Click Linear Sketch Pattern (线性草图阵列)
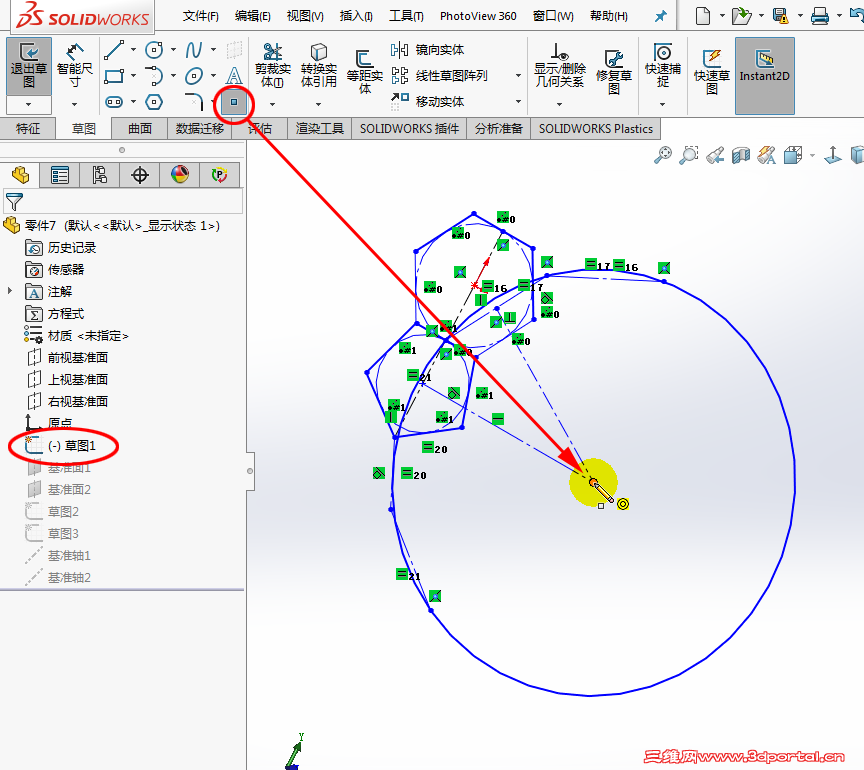 pos(439,76)
